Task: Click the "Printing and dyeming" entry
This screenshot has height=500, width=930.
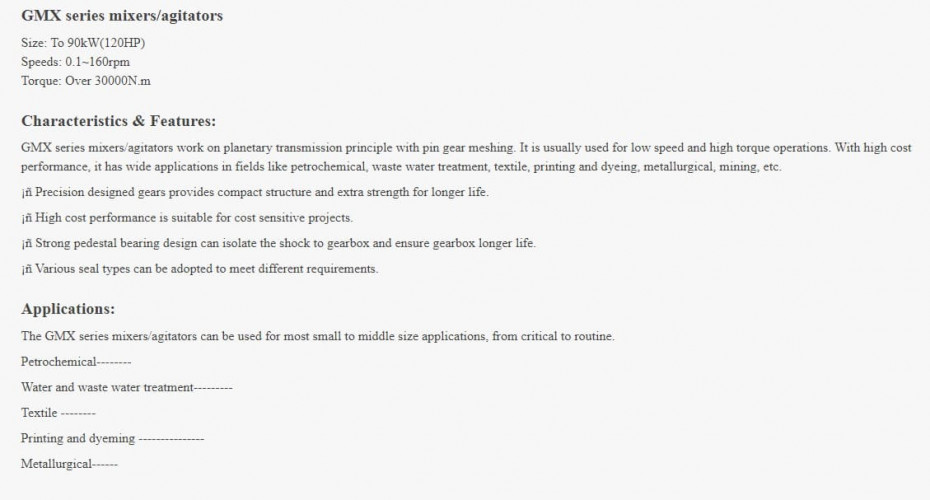Action: click(112, 438)
